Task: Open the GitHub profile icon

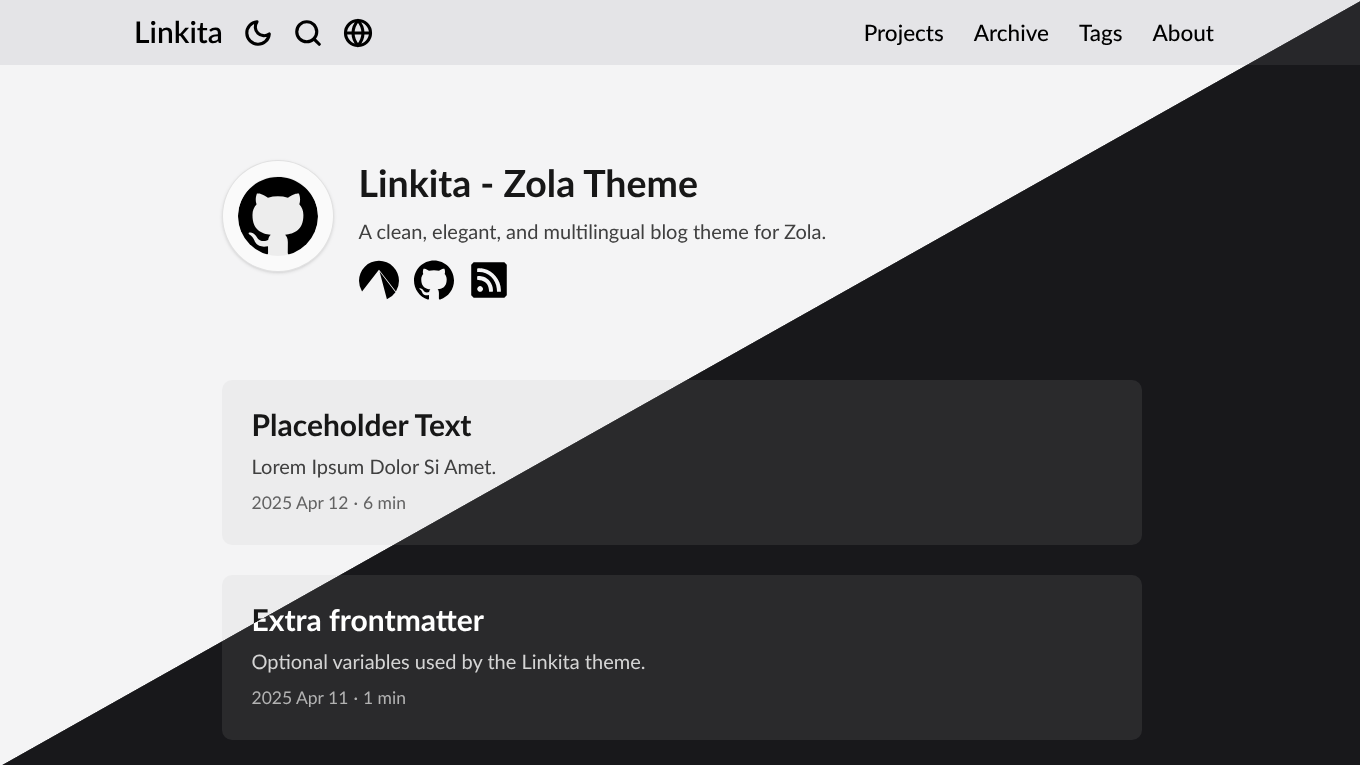Action: [434, 280]
